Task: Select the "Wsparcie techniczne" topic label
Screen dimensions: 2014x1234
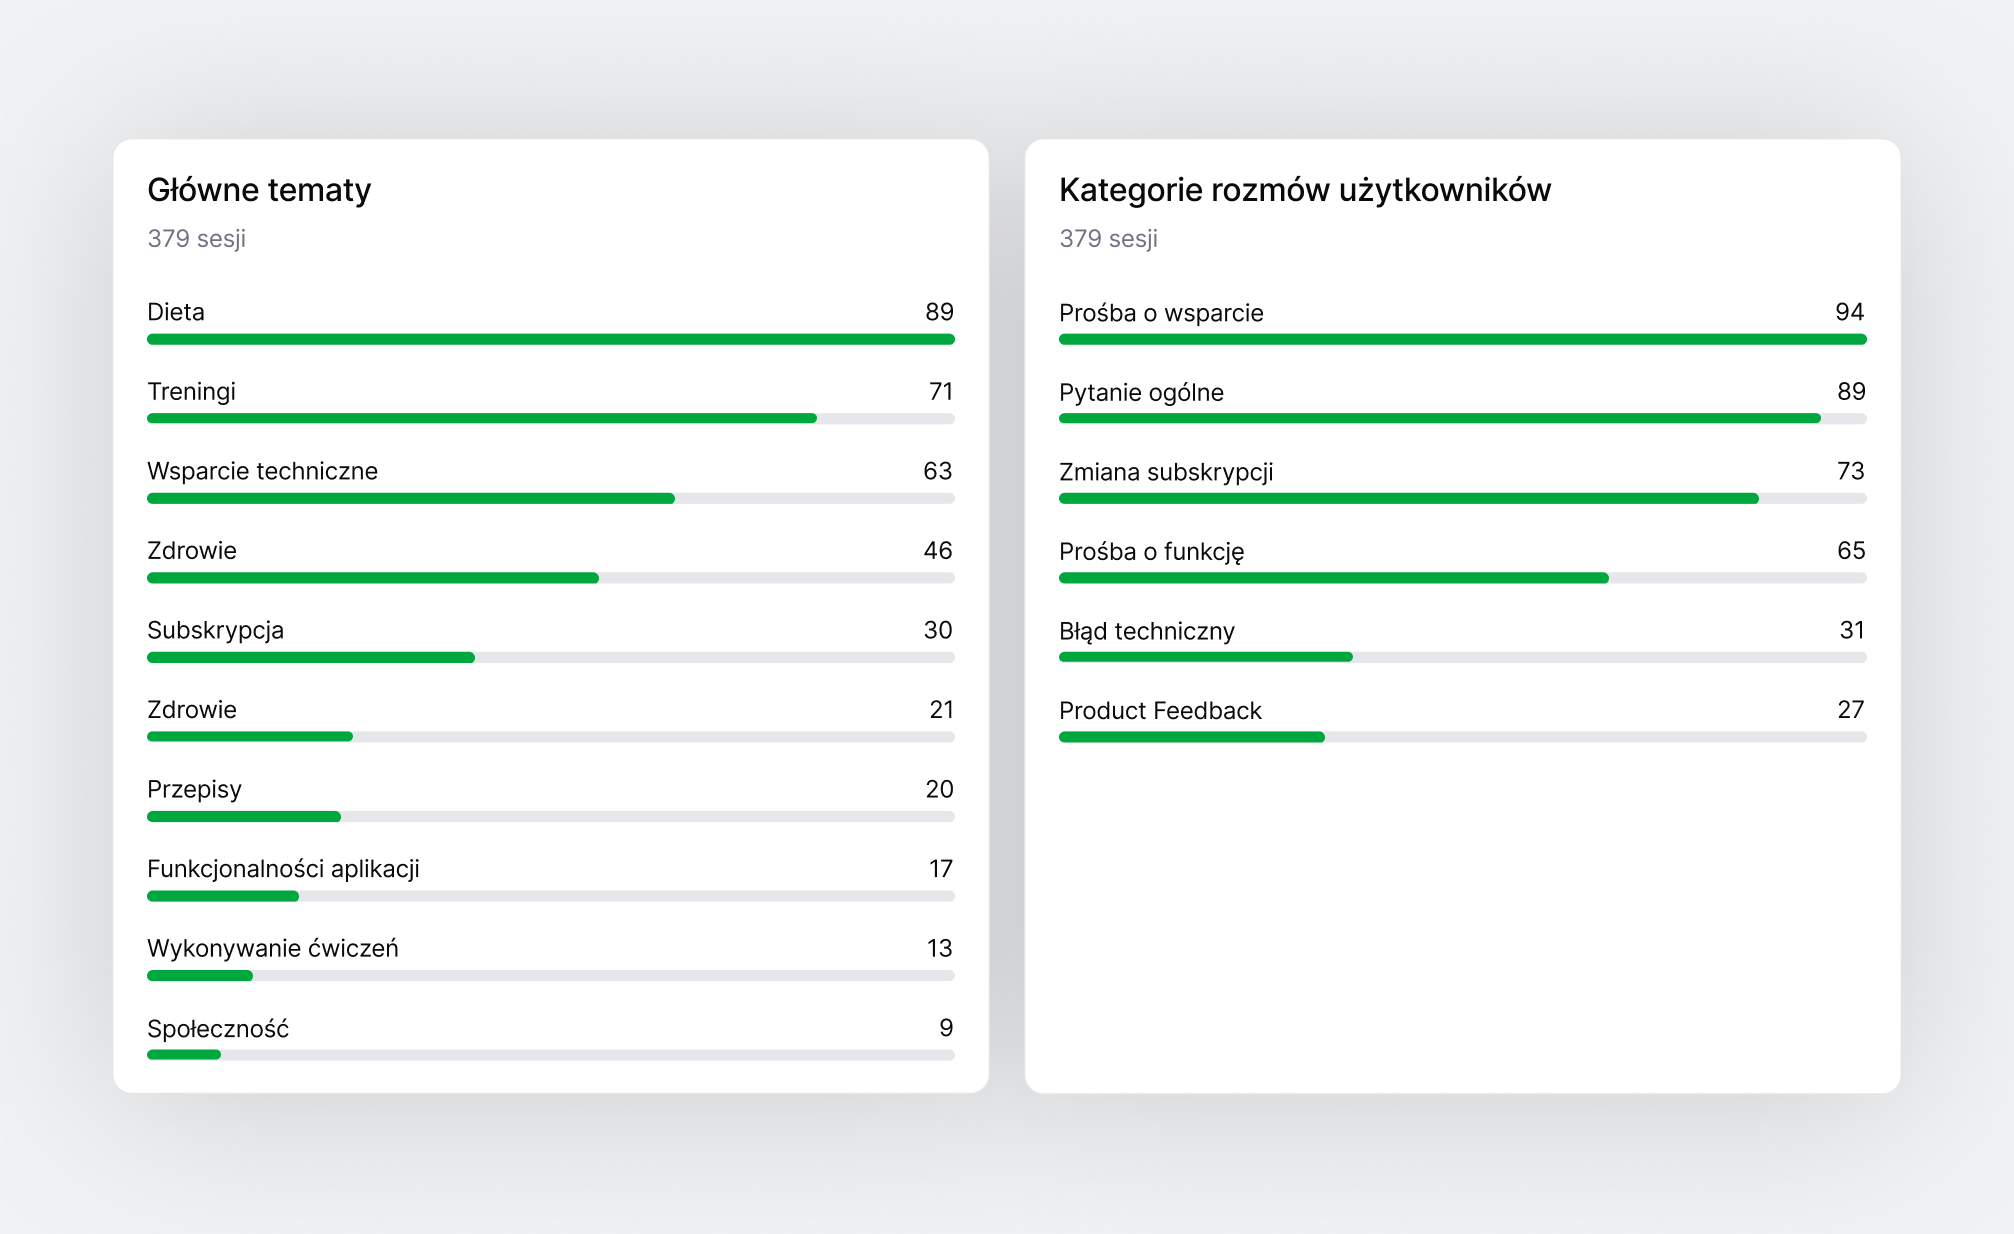Action: coord(262,471)
